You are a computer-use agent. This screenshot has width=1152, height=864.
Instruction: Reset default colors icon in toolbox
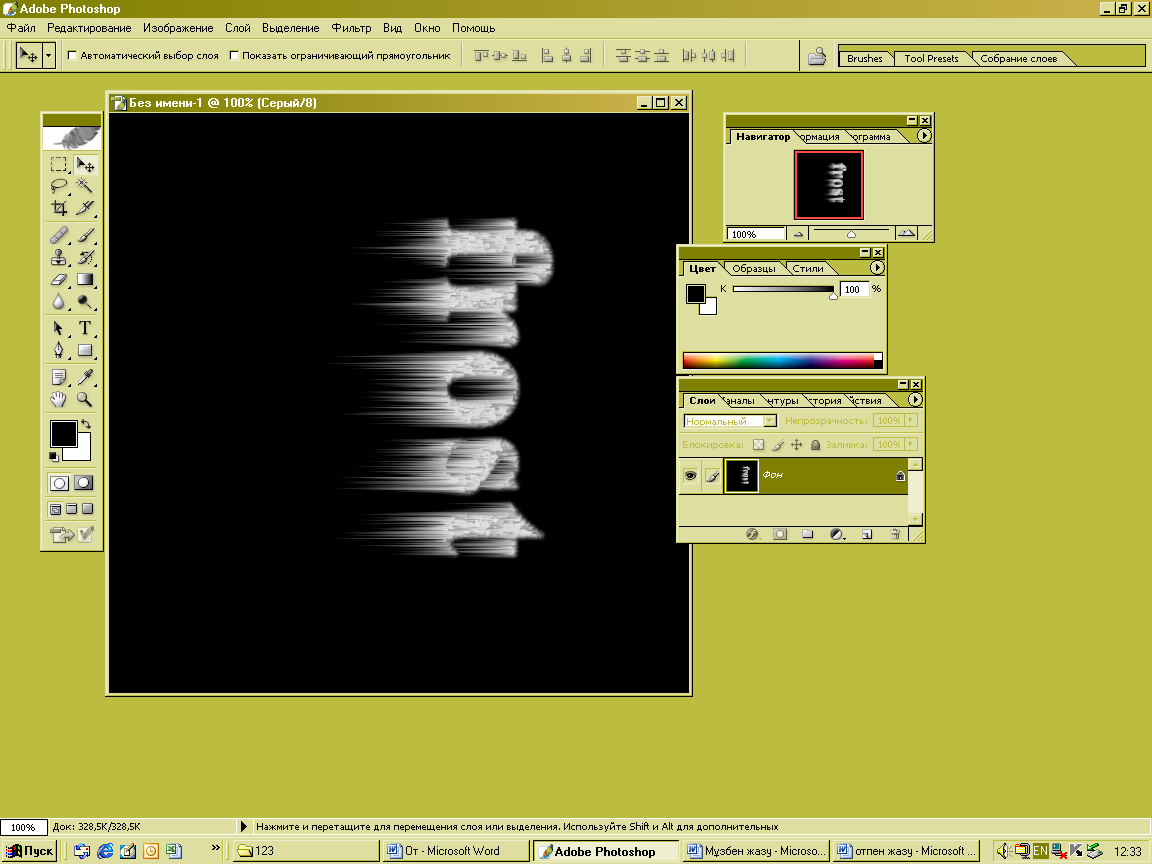(54, 457)
